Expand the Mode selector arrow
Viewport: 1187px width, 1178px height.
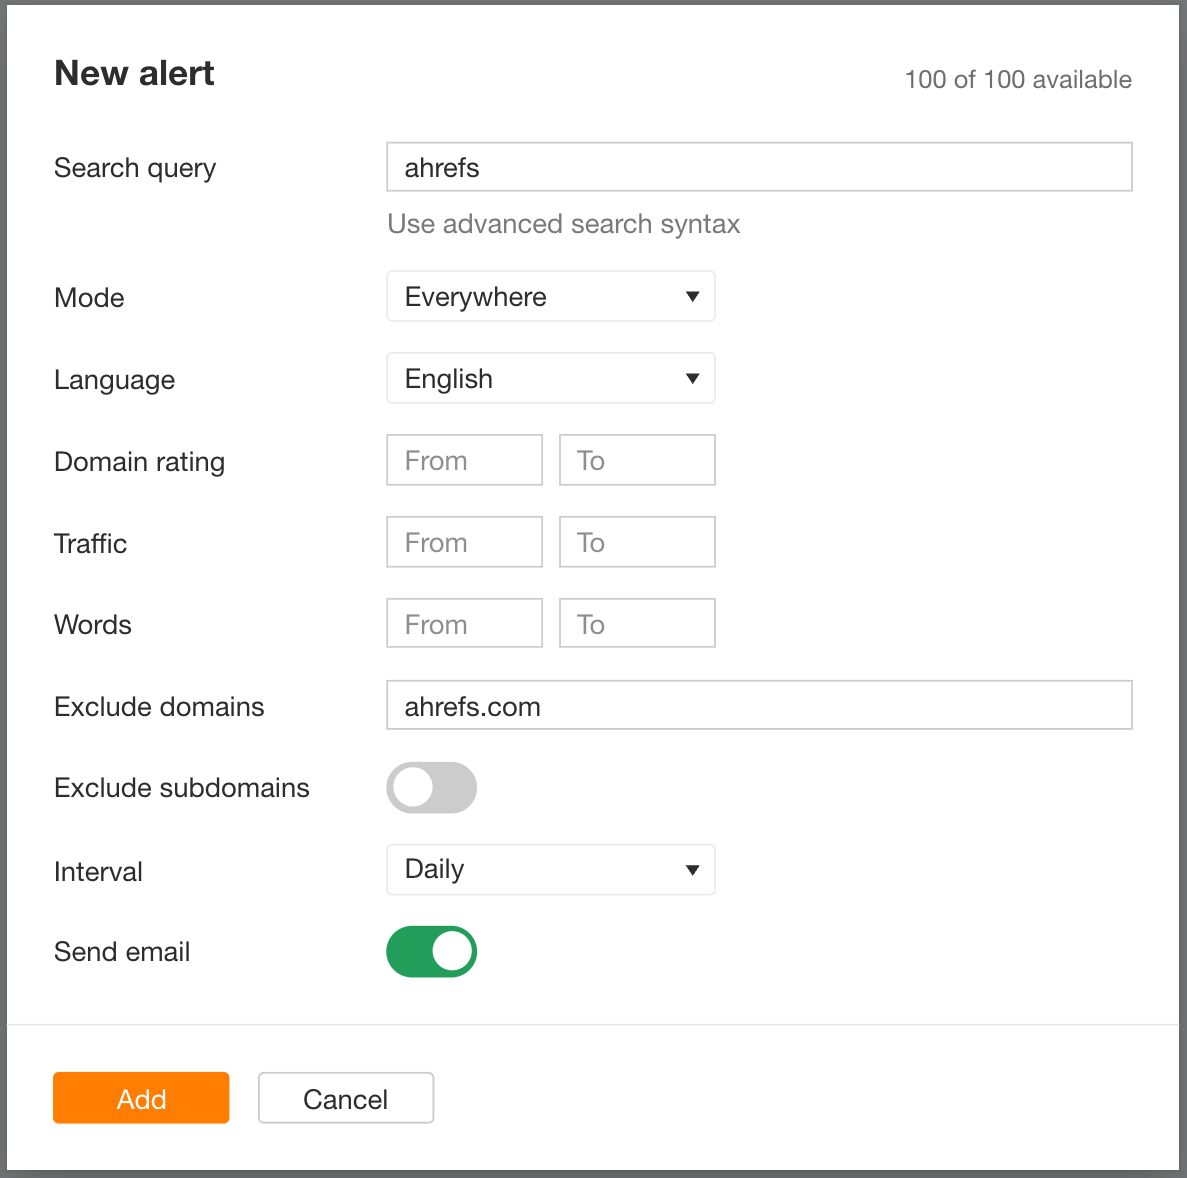pyautogui.click(x=693, y=296)
